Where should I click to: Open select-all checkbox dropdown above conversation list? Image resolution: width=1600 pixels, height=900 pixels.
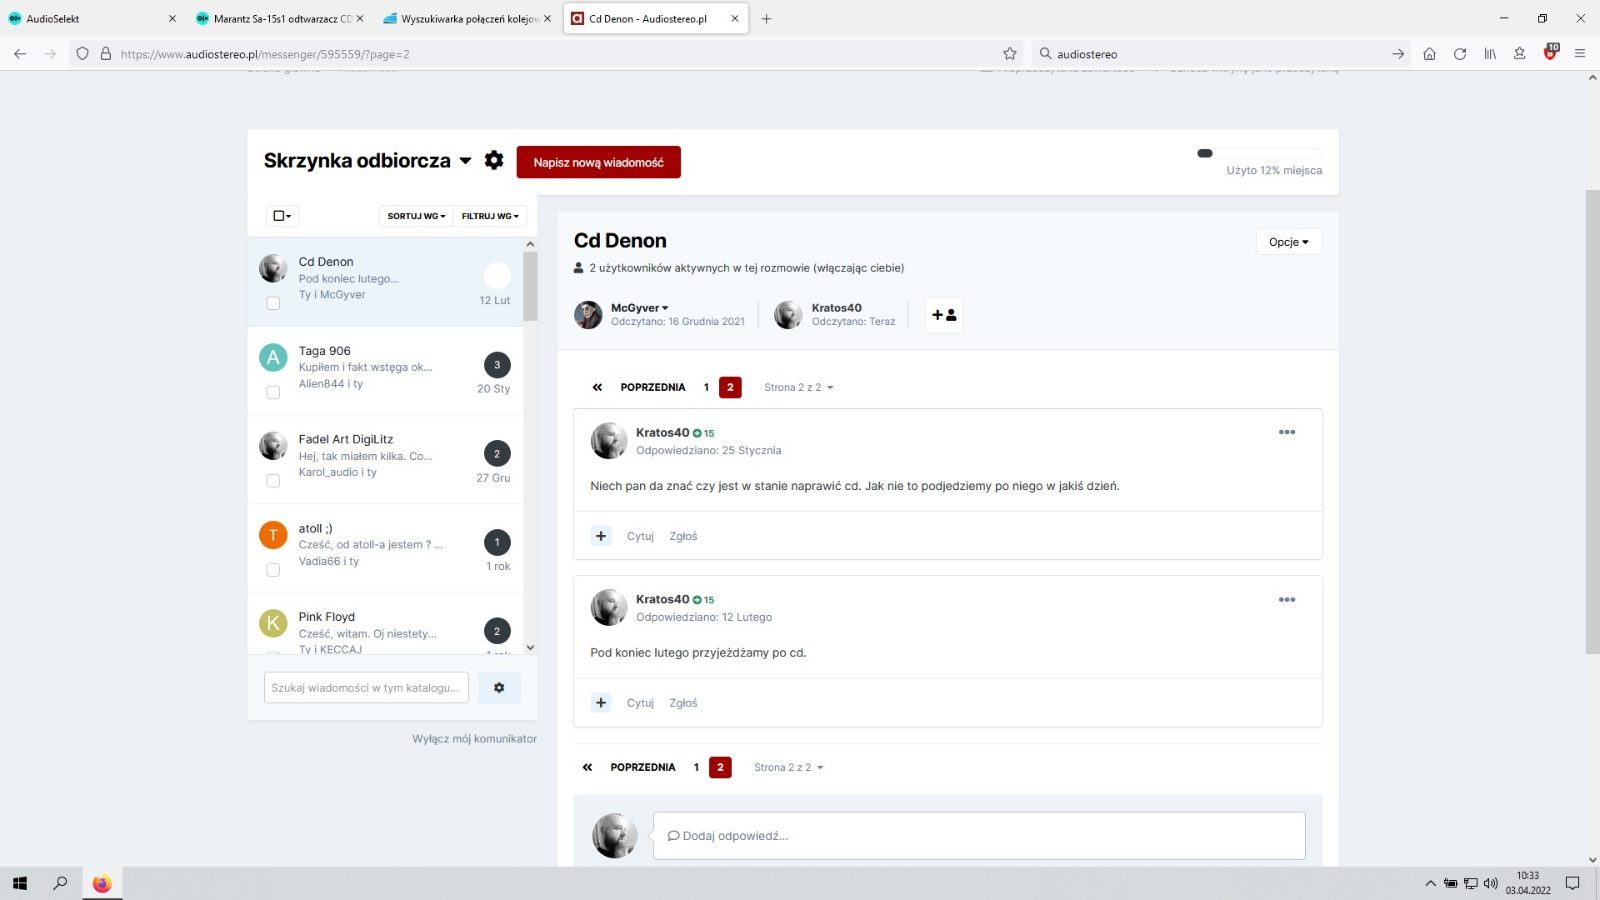click(282, 216)
